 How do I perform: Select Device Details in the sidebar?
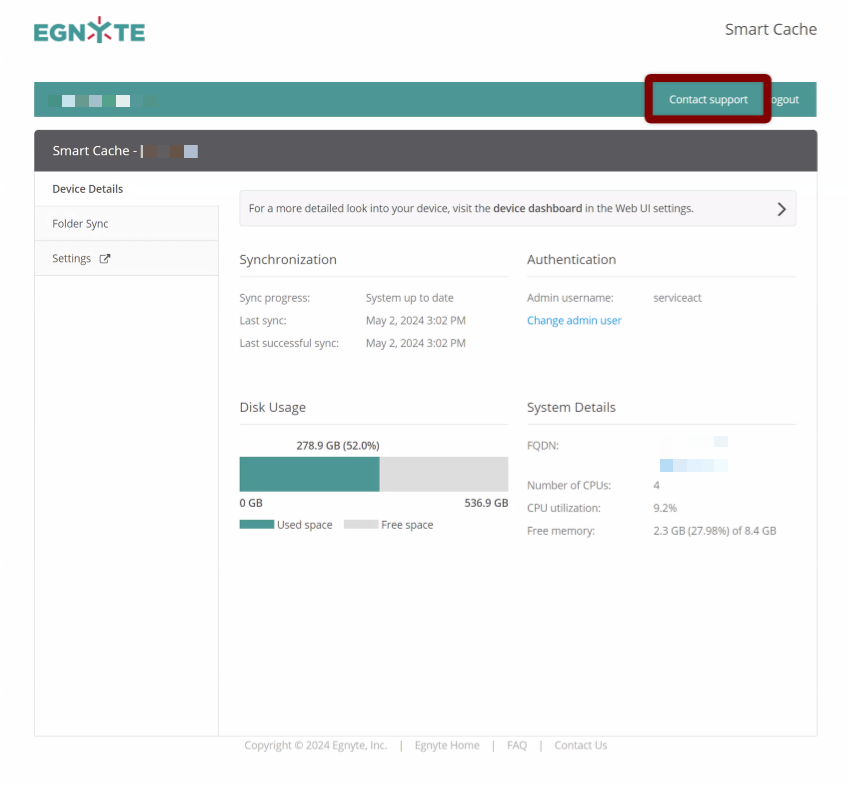[x=87, y=188]
